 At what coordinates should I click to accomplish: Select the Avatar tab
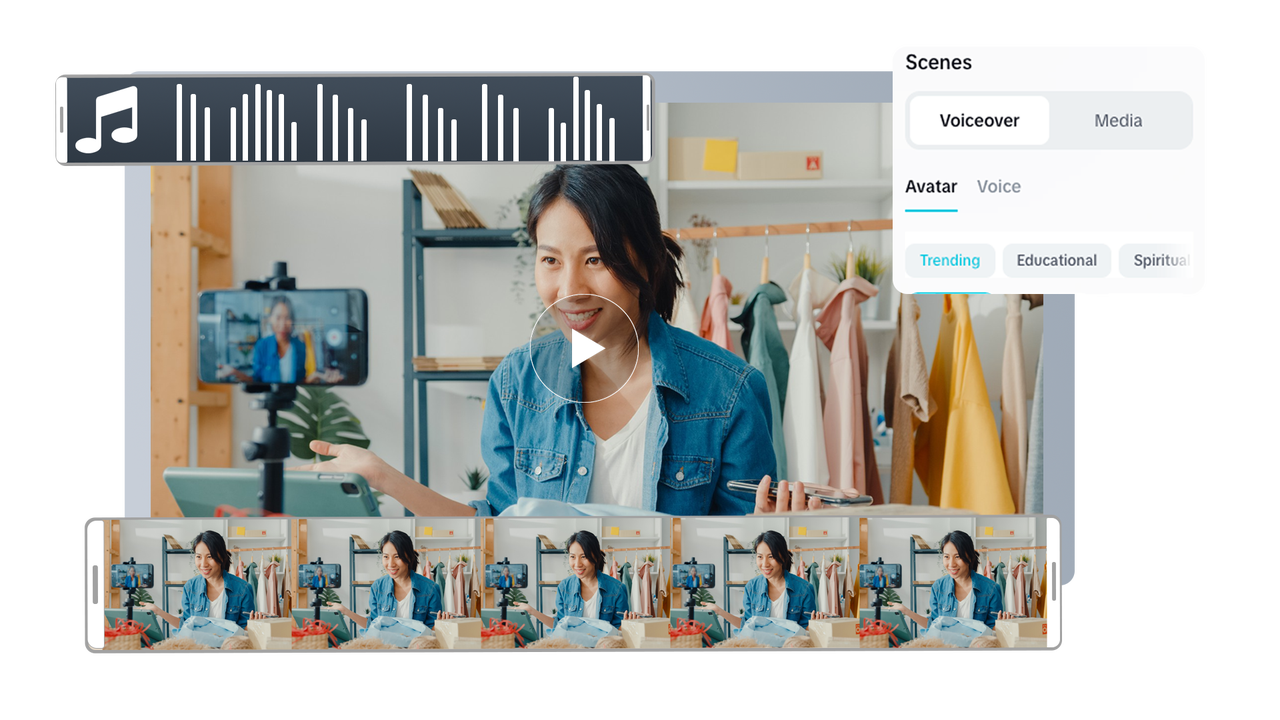click(930, 186)
